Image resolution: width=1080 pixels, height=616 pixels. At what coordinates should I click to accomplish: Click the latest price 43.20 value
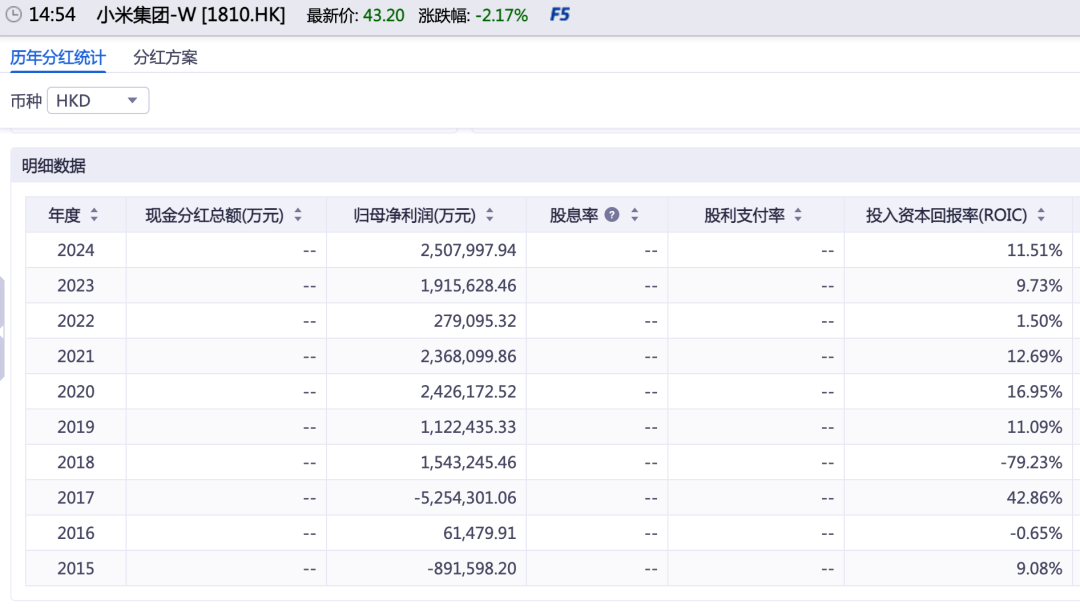click(x=384, y=16)
